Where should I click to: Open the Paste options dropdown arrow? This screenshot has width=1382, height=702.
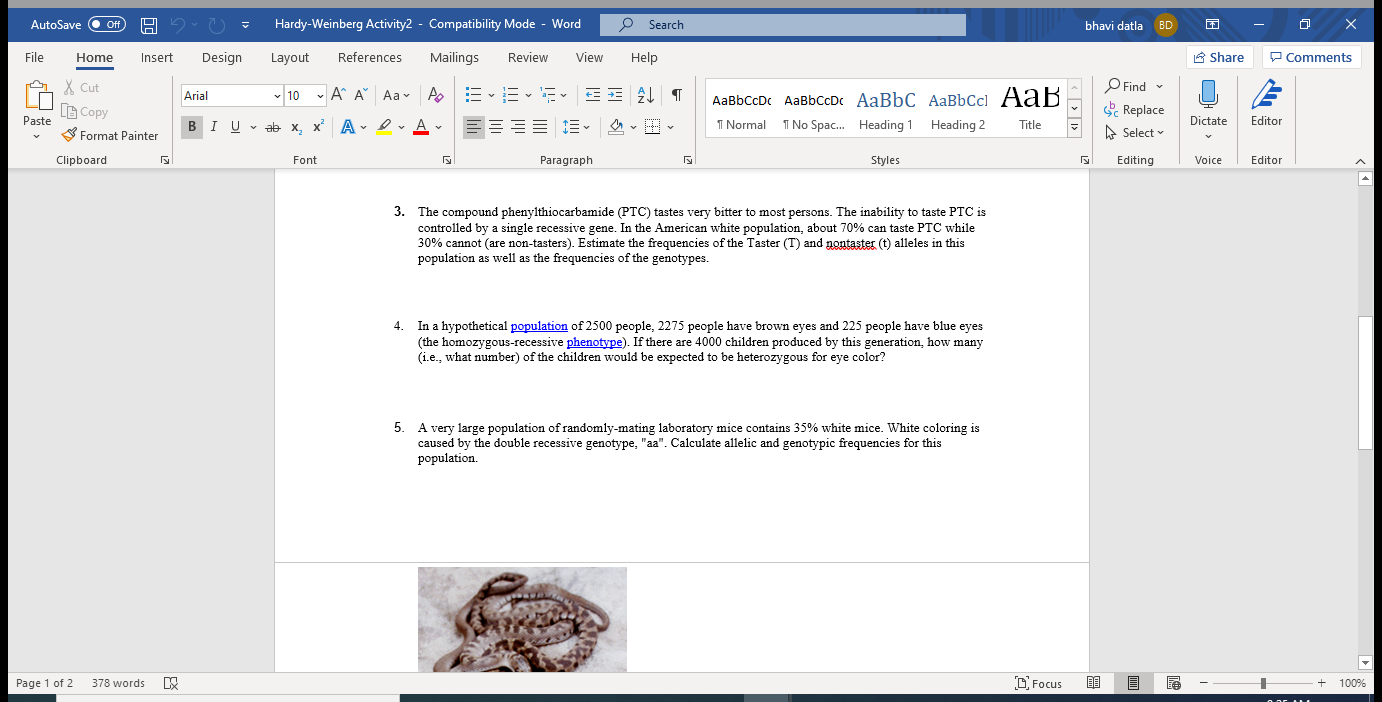37,136
